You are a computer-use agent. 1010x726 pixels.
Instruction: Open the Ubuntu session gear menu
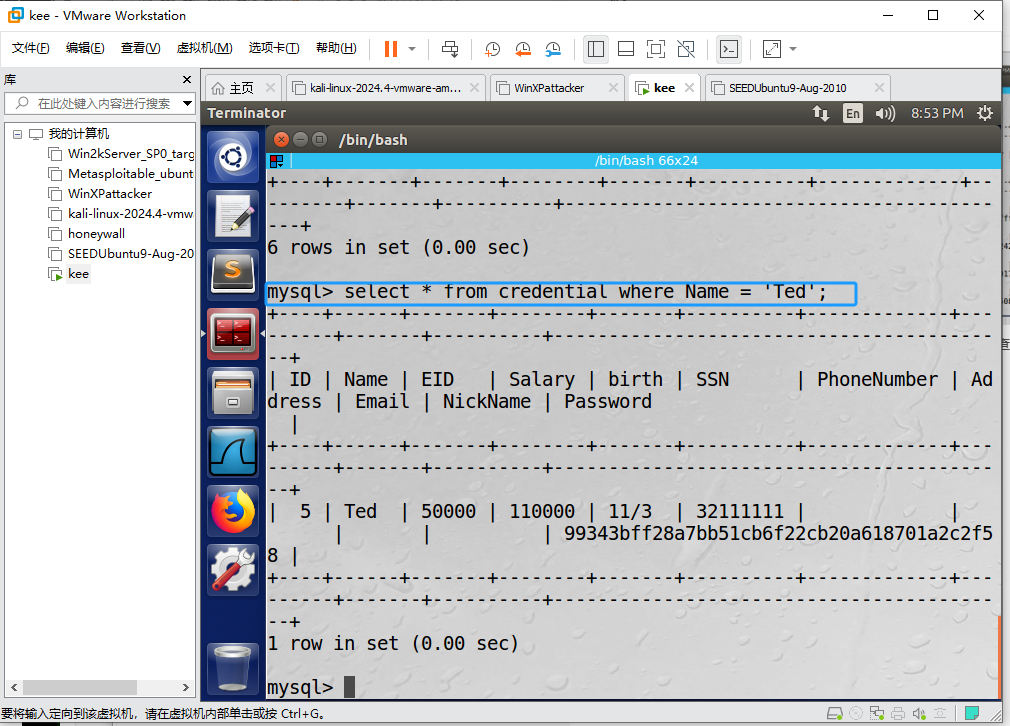click(985, 113)
